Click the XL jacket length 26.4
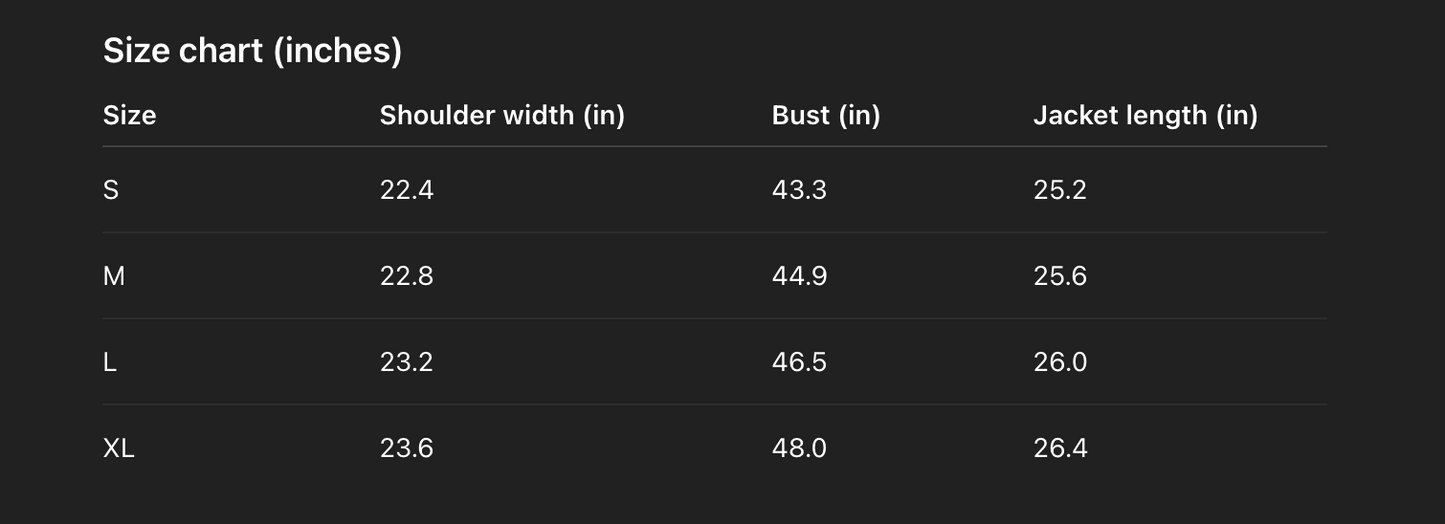 (1060, 448)
